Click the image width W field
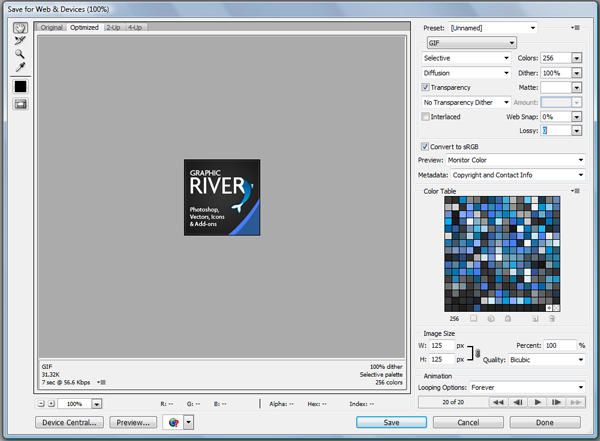The image size is (600, 441). pos(442,345)
